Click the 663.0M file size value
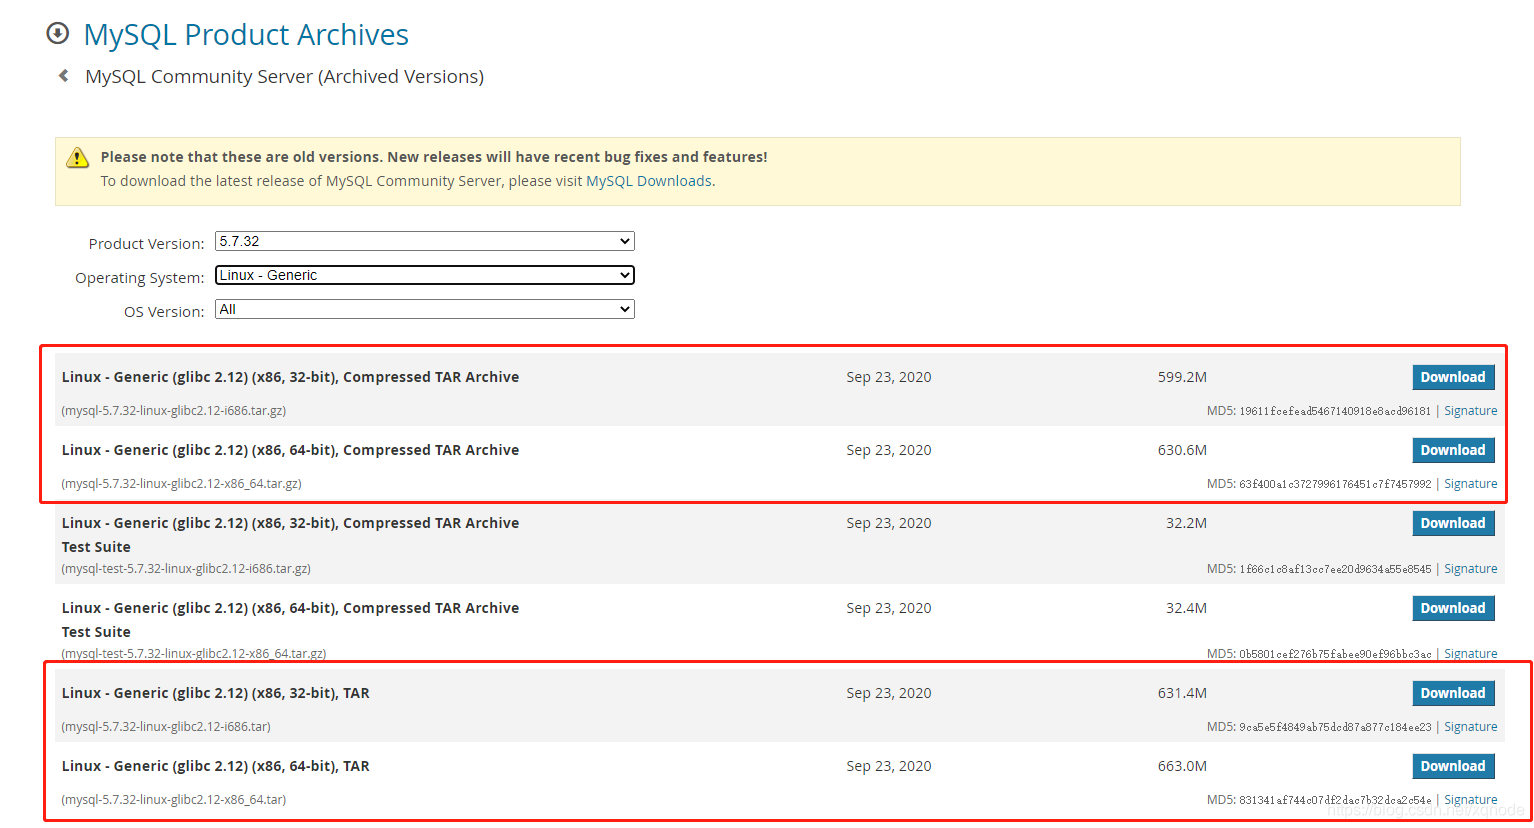This screenshot has width=1534, height=828. [1182, 766]
